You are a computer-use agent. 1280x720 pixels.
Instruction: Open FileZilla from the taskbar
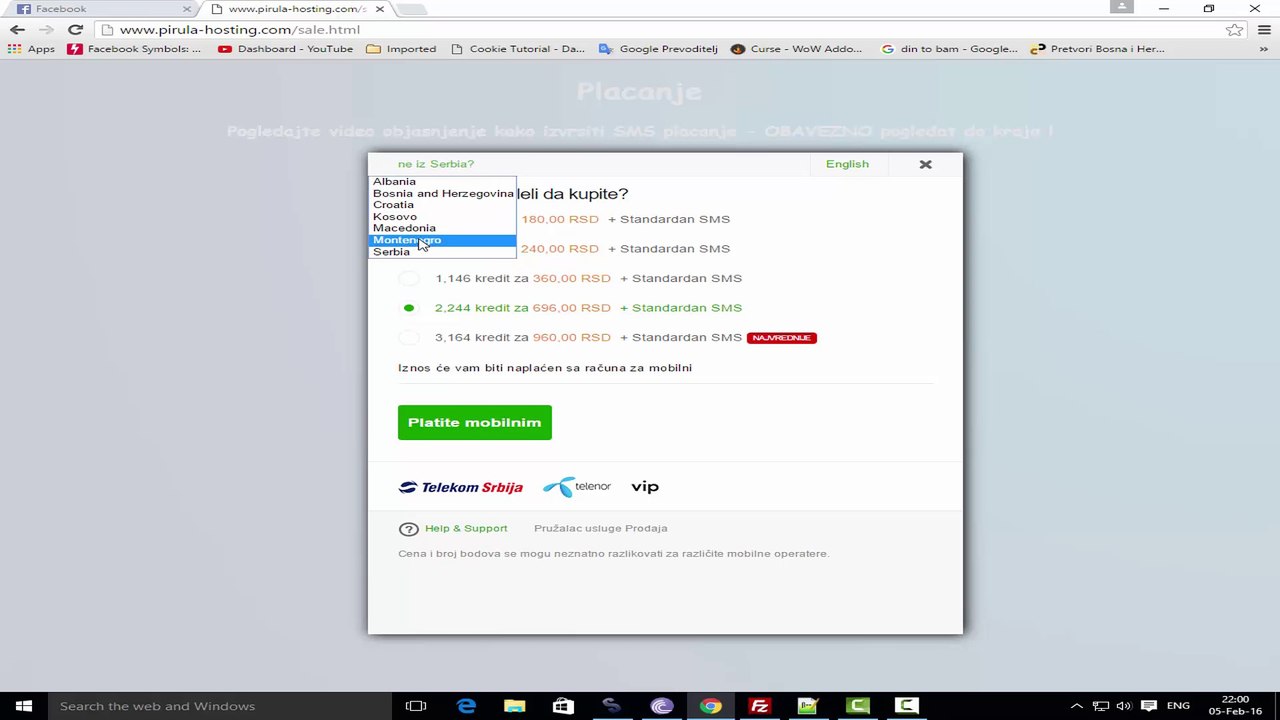click(x=759, y=706)
